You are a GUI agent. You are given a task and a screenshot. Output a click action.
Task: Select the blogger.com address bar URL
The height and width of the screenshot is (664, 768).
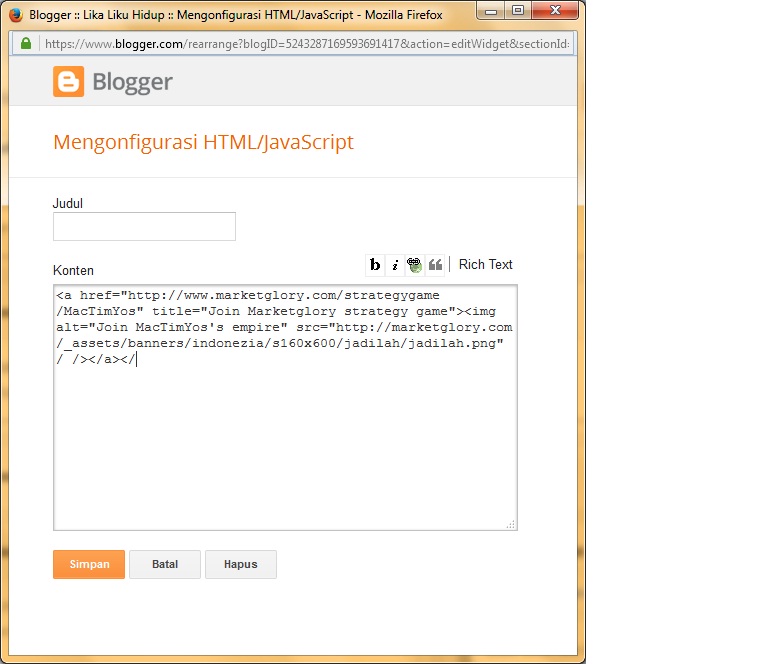click(307, 44)
